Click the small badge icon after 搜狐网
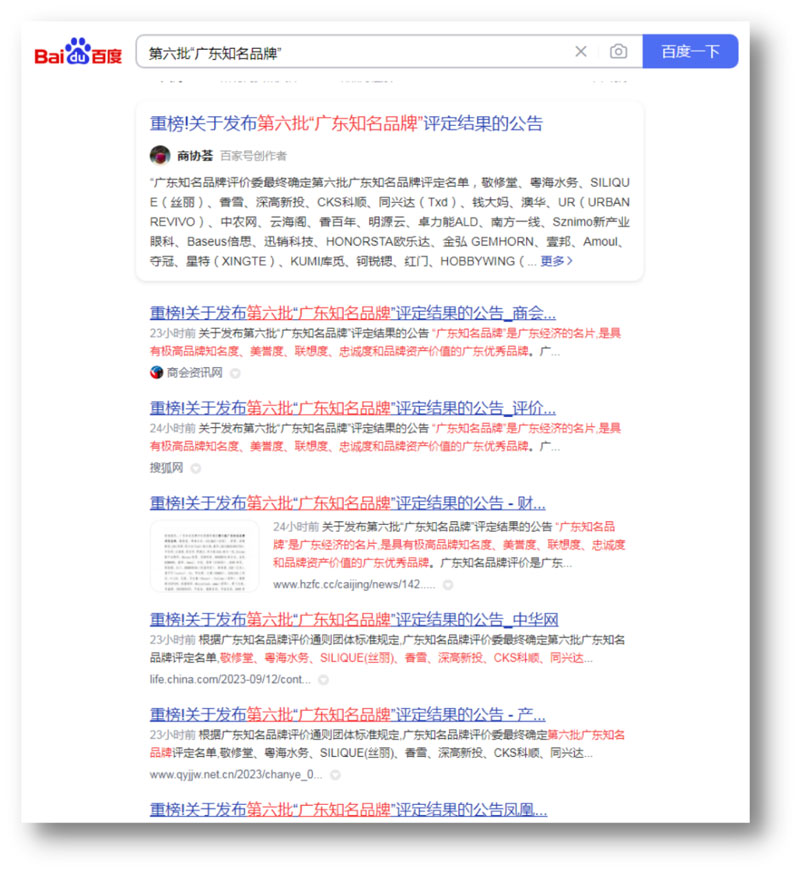This screenshot has height=873, width=800. 195,468
